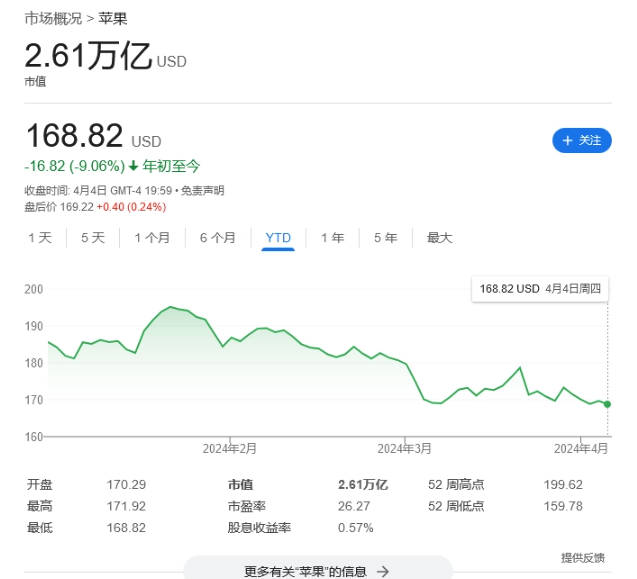This screenshot has width=637, height=579.
Task: Switch to the 6 个月 tab
Action: pyautogui.click(x=218, y=238)
